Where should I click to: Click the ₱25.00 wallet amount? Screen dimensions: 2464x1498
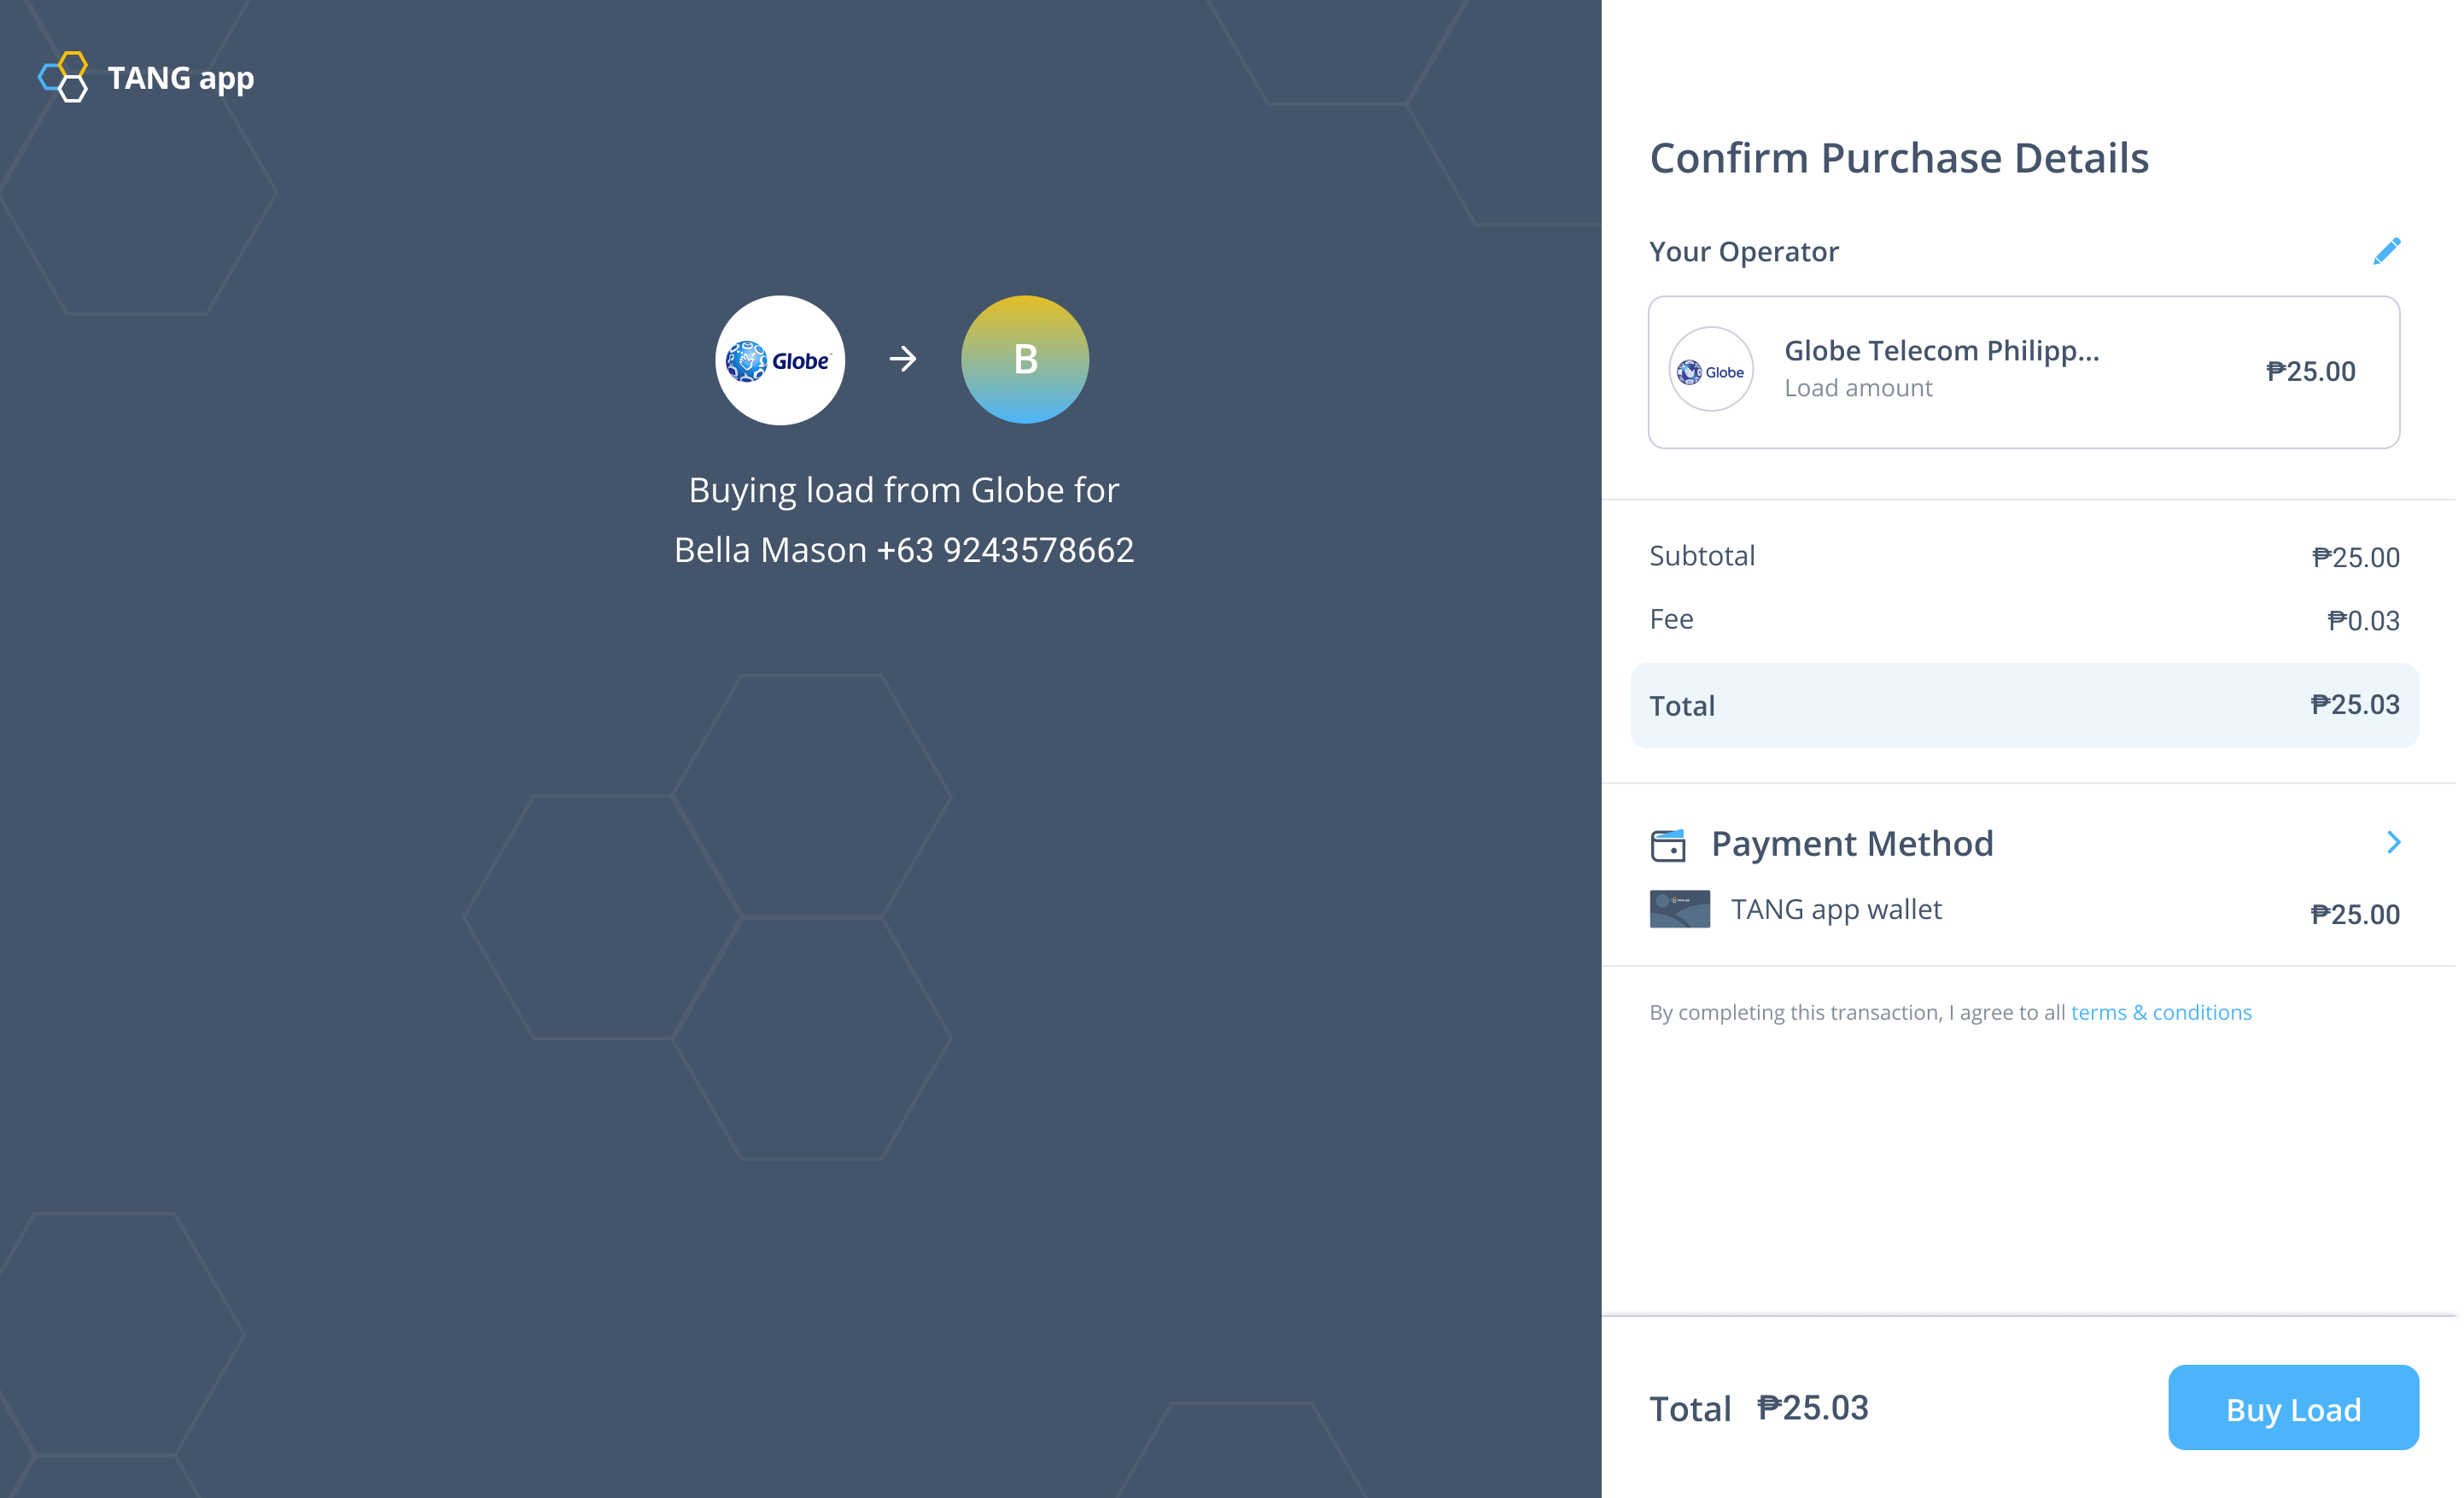click(x=2354, y=914)
